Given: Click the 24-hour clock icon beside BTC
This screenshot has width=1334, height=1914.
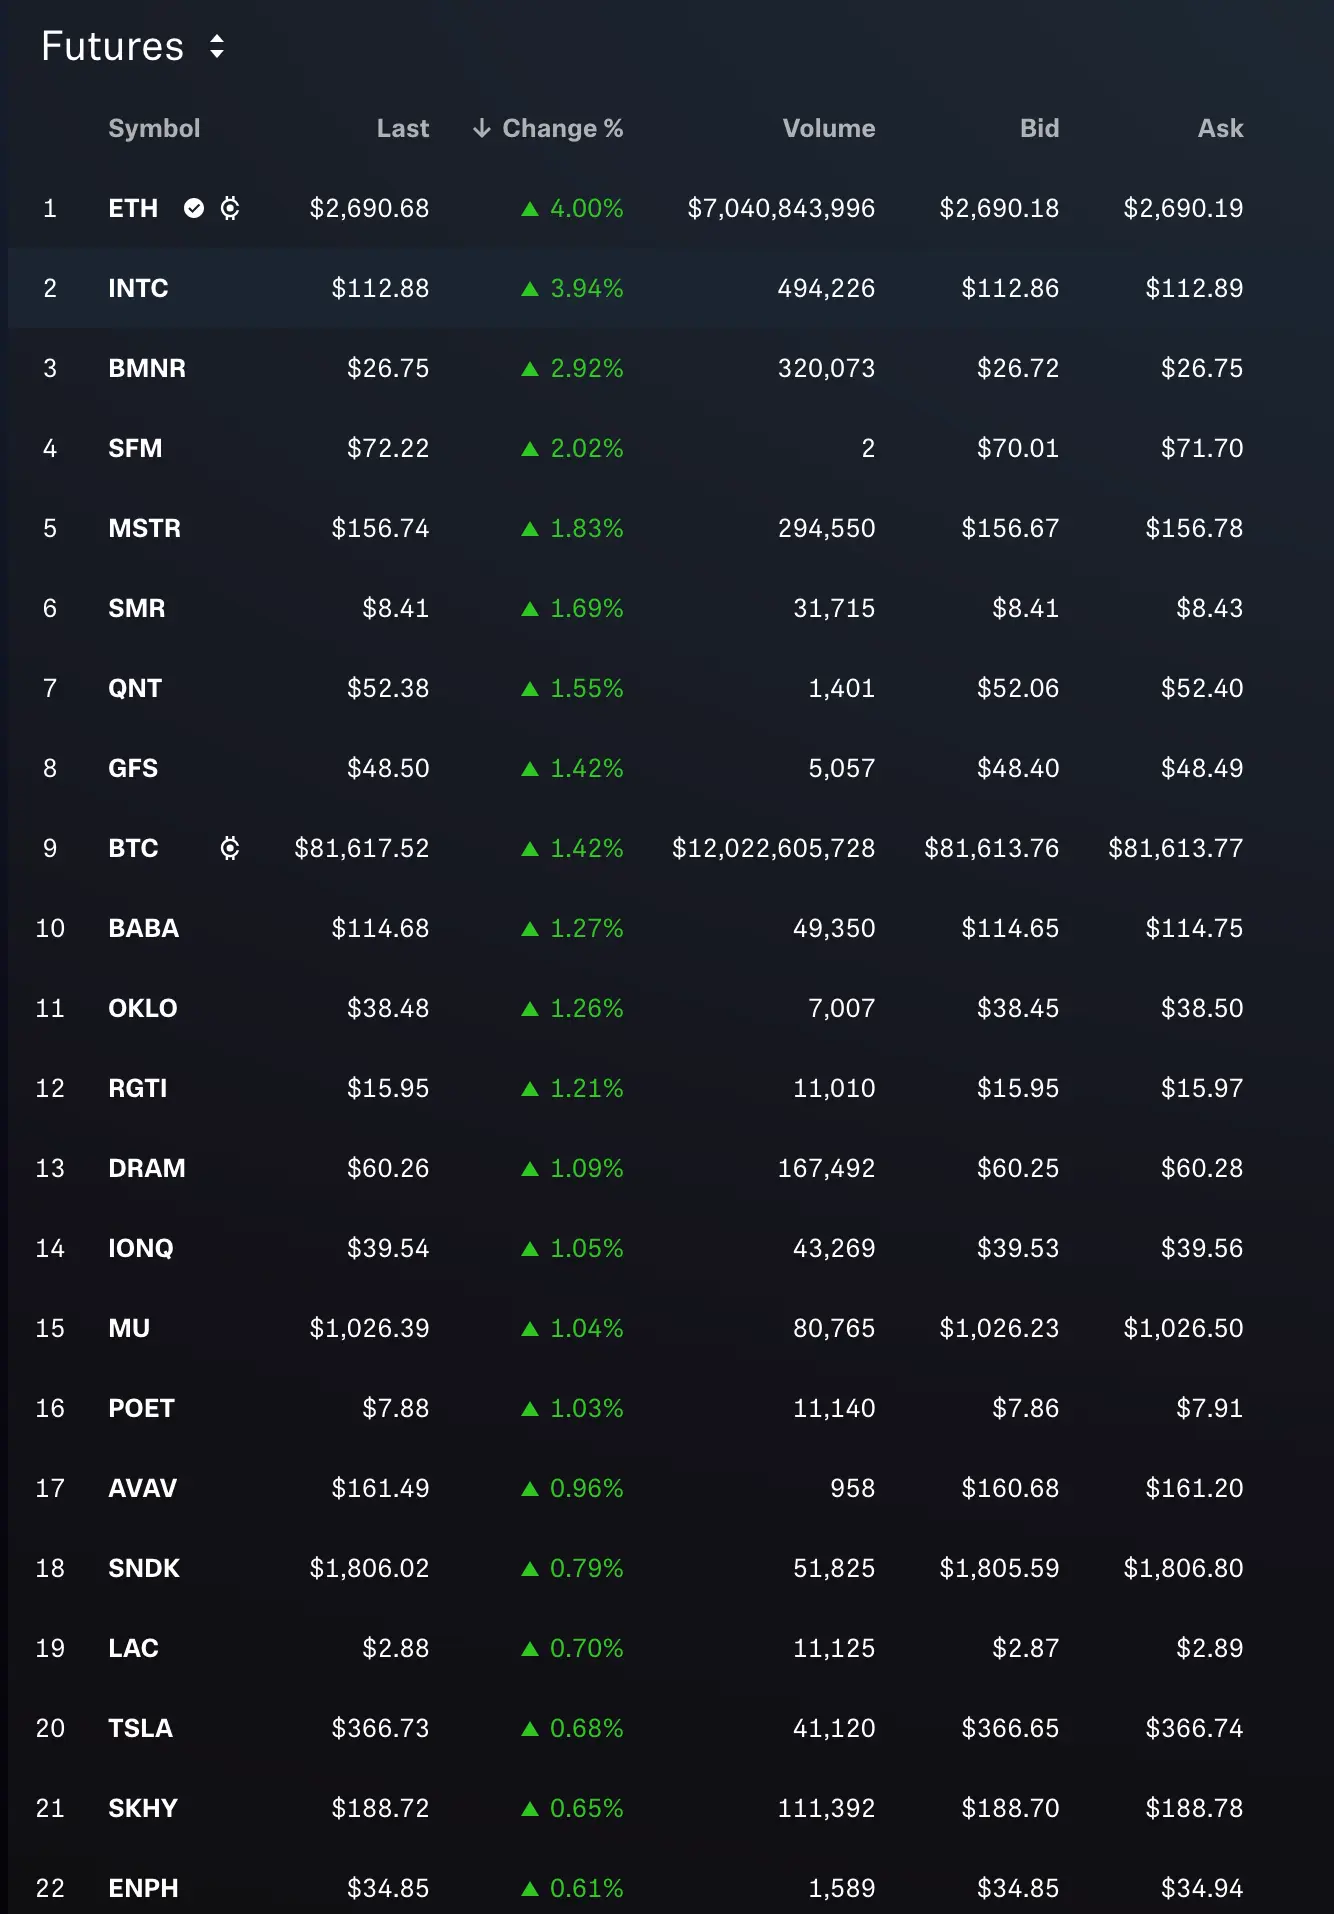Looking at the screenshot, I should point(230,848).
